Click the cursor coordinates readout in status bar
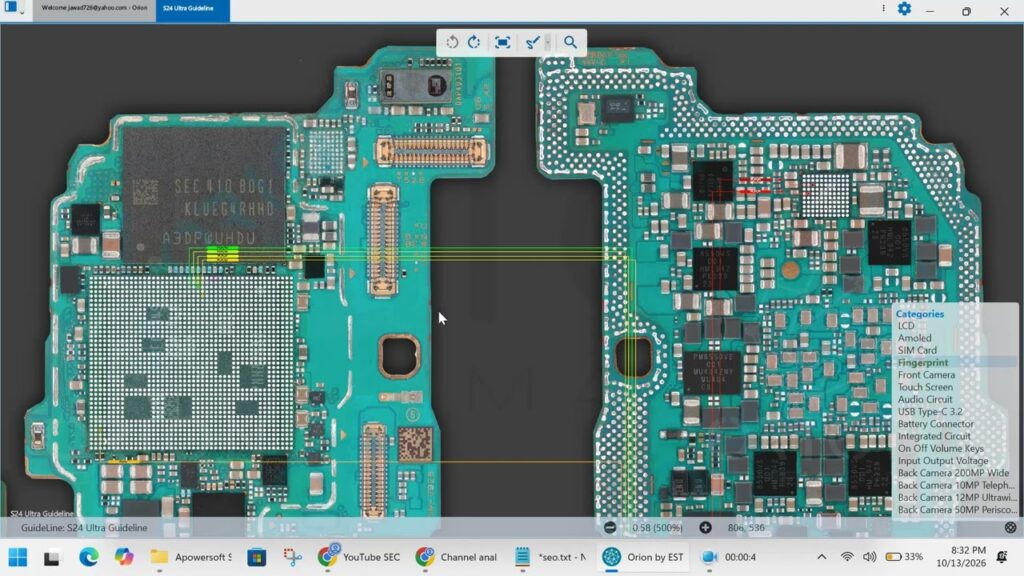This screenshot has height=576, width=1024. coord(746,528)
